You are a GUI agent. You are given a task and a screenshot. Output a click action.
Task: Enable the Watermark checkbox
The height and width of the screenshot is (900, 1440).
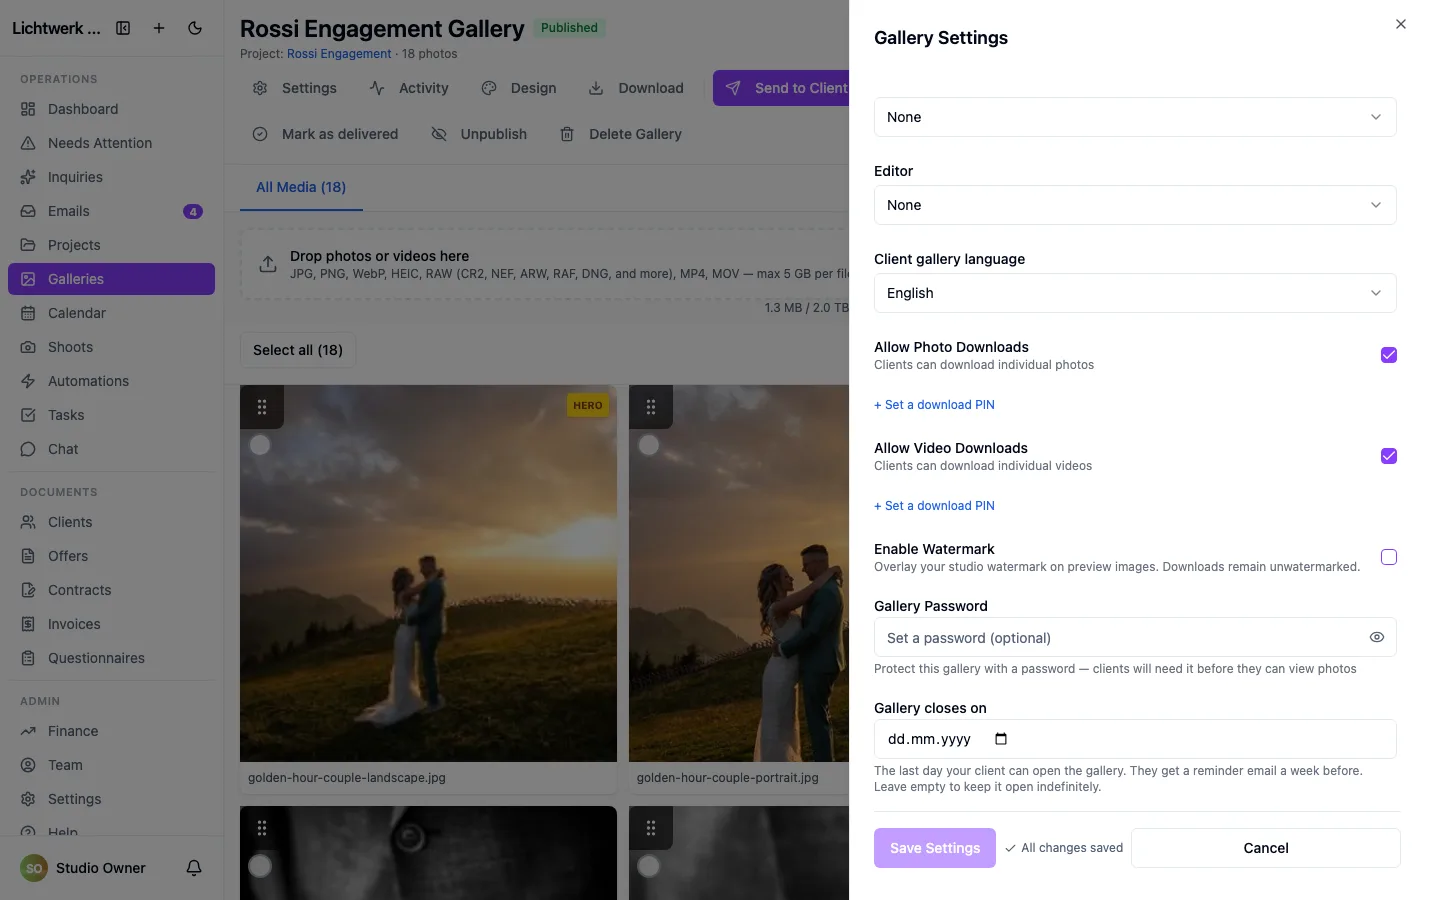1389,557
